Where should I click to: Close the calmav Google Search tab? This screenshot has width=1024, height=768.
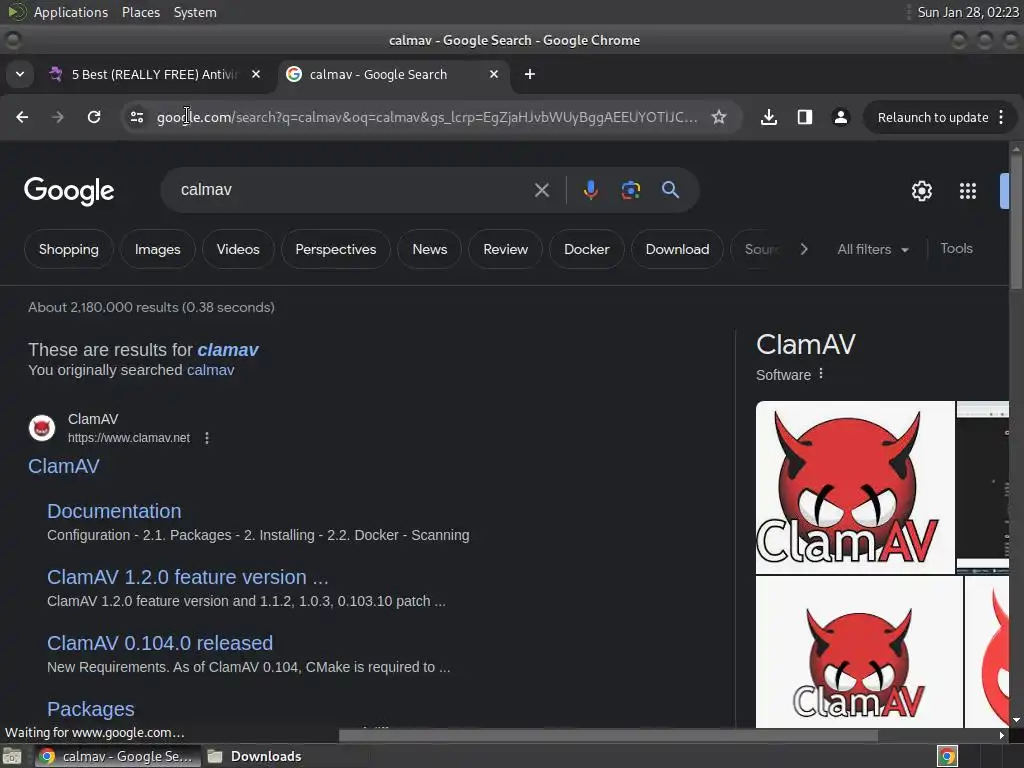click(494, 74)
